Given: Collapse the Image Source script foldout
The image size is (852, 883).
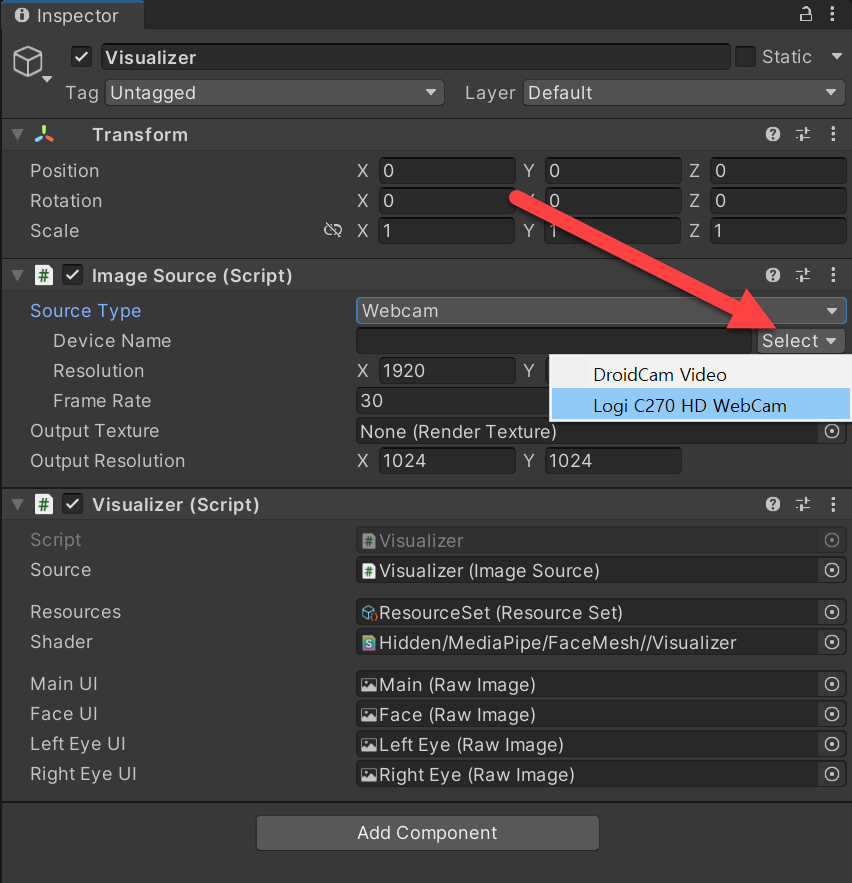Looking at the screenshot, I should (17, 275).
